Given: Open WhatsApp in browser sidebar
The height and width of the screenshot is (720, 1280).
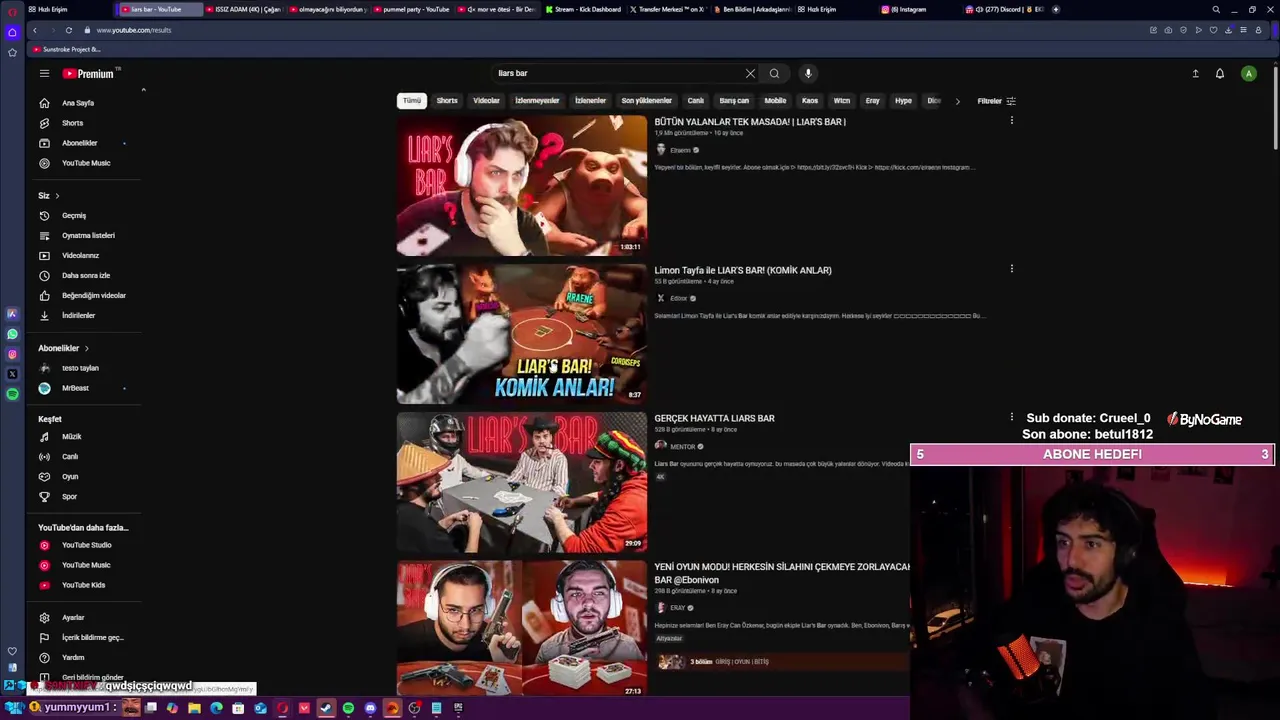Looking at the screenshot, I should coord(12,334).
